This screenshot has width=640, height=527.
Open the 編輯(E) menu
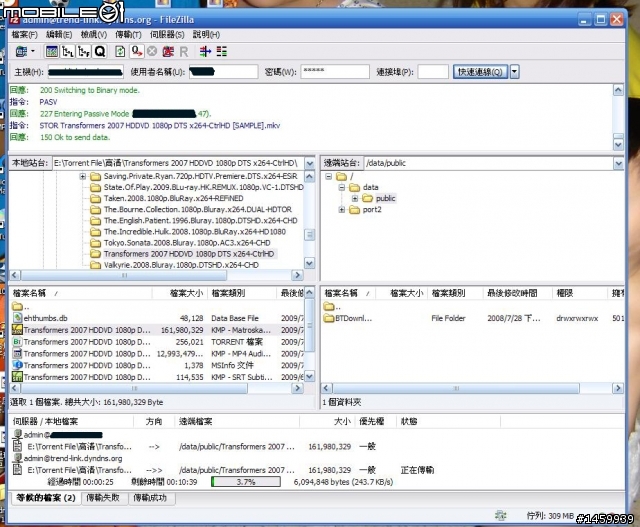click(59, 35)
